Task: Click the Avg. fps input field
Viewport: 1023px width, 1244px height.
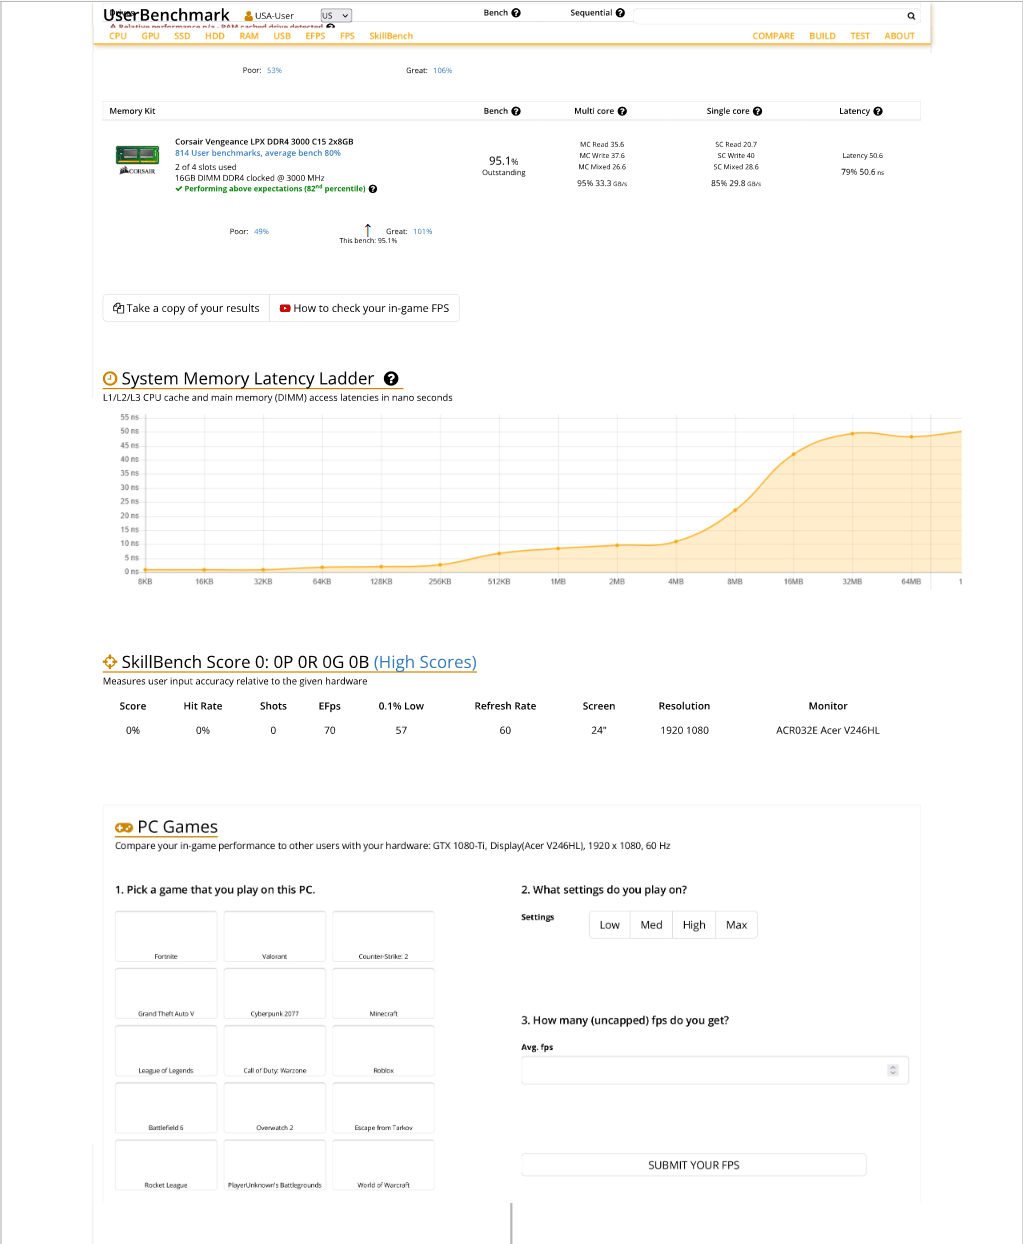Action: click(715, 1070)
